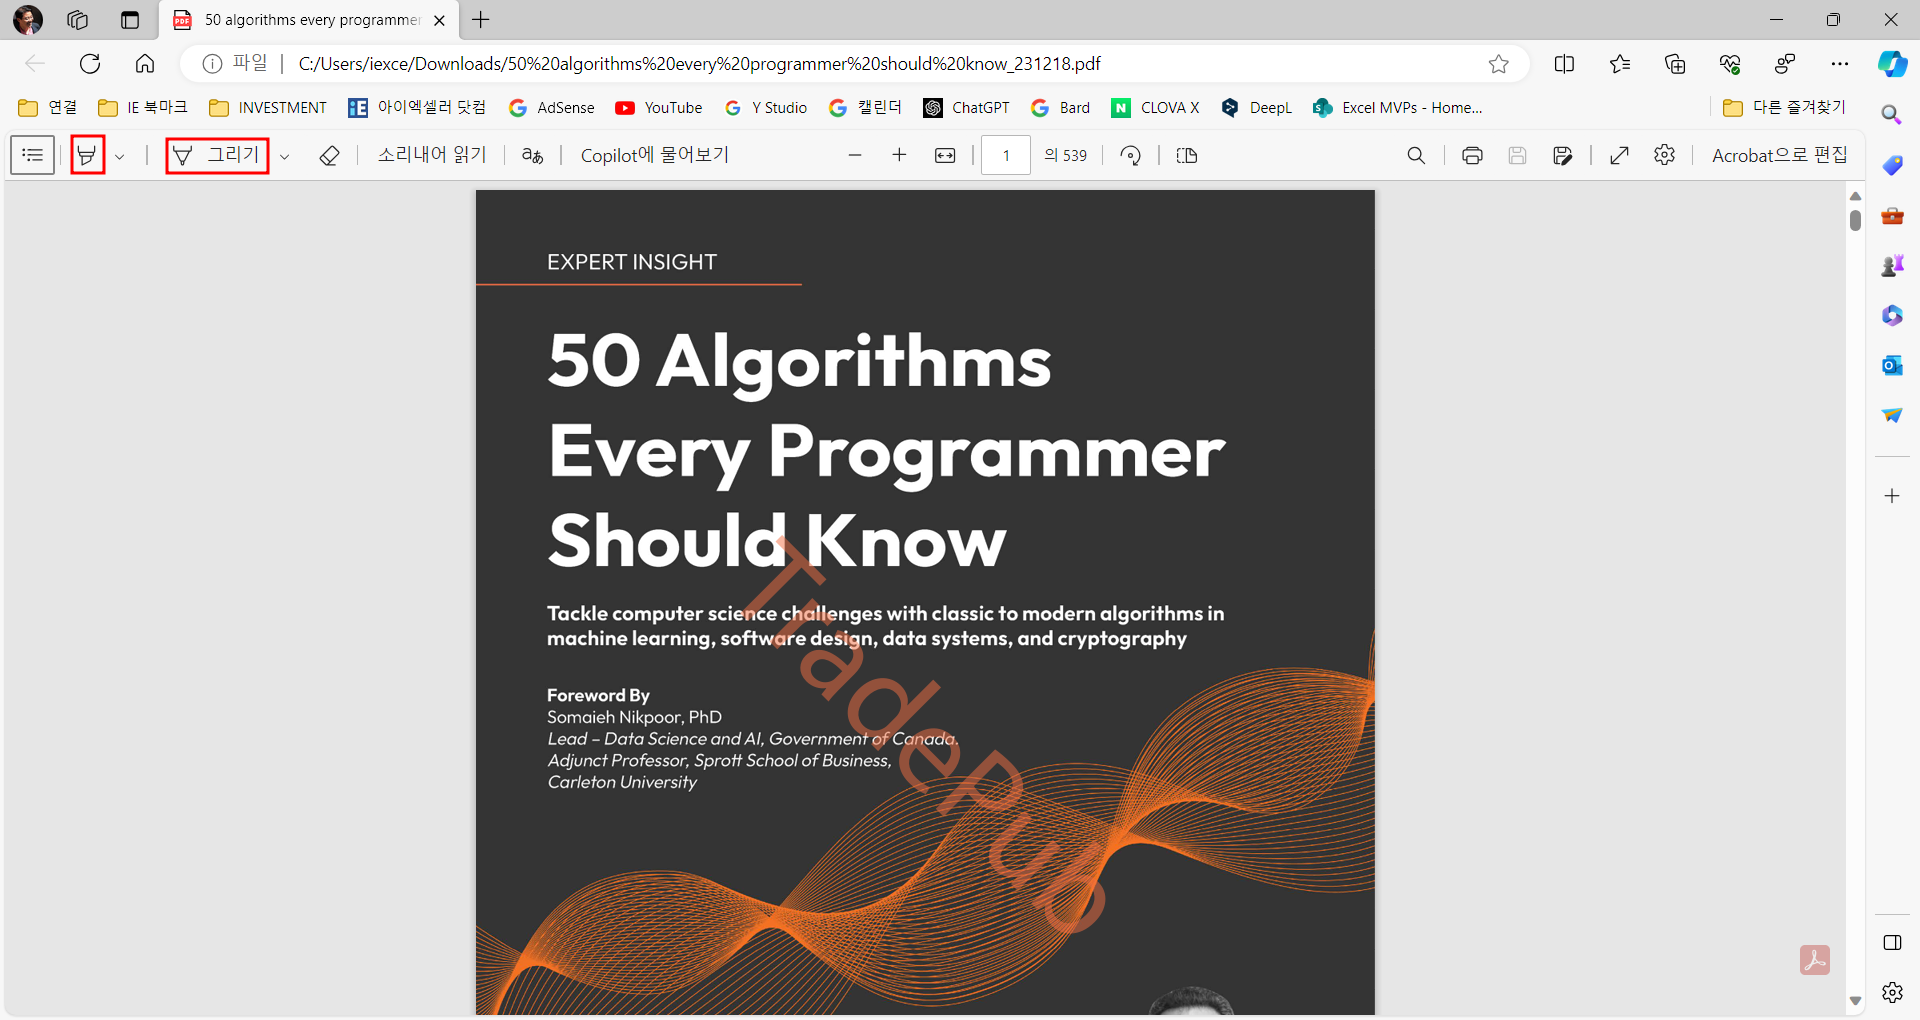Open 다른 즐겨찾기 folder

point(1785,108)
